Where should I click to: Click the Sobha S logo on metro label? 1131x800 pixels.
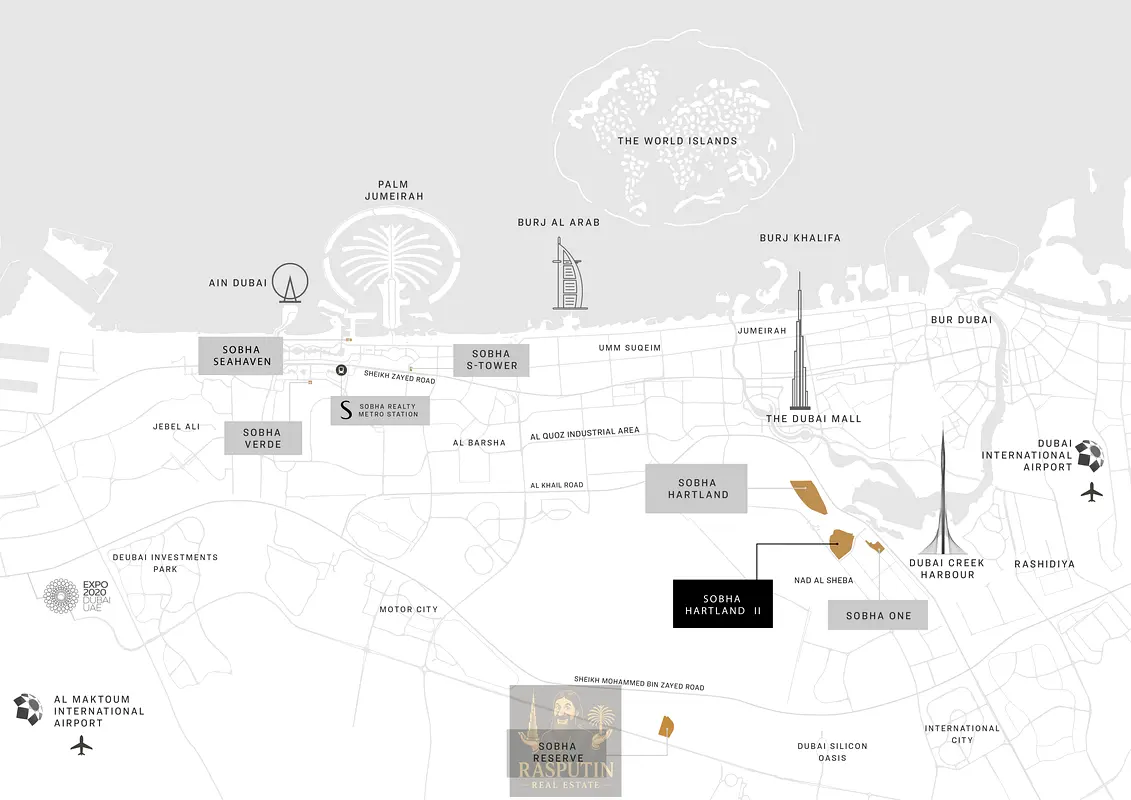pos(346,410)
